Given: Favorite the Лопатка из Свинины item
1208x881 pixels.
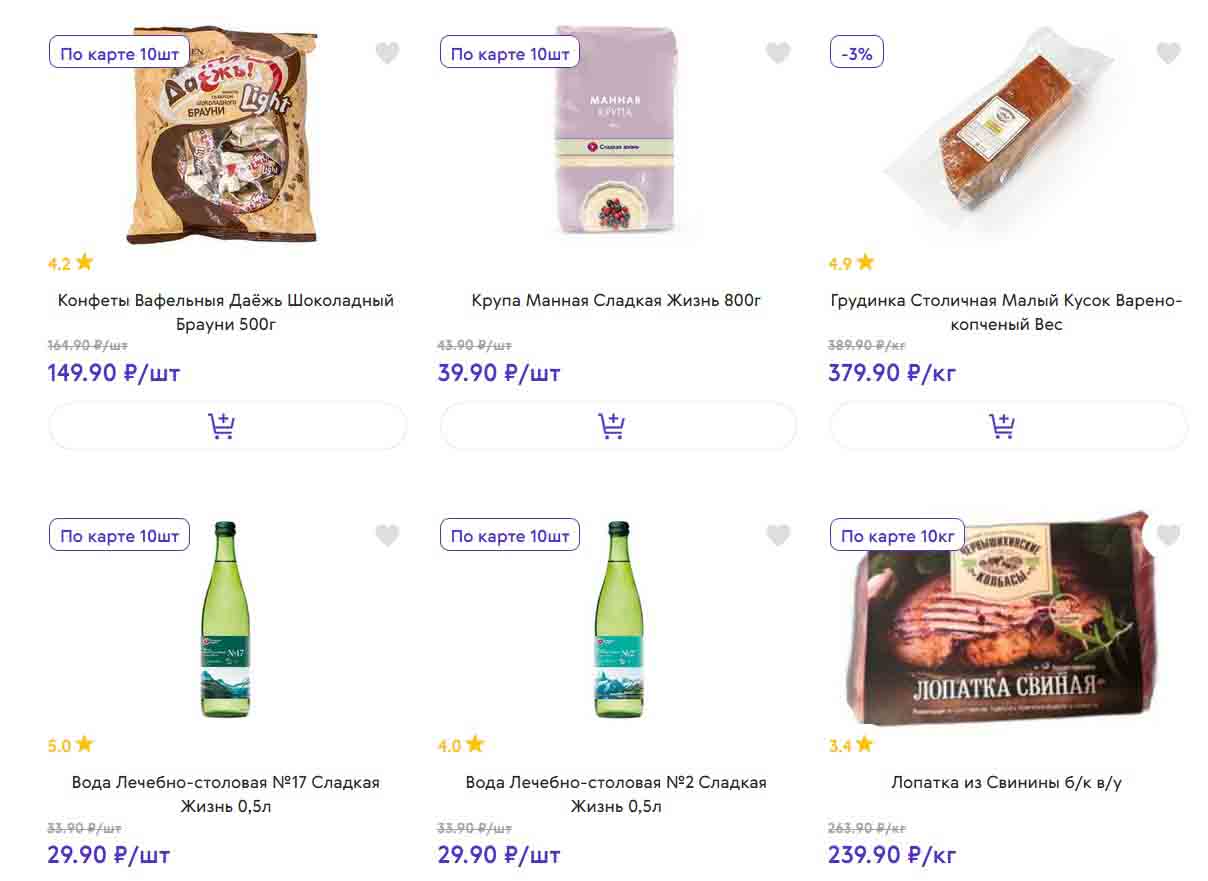Looking at the screenshot, I should pos(1168,535).
